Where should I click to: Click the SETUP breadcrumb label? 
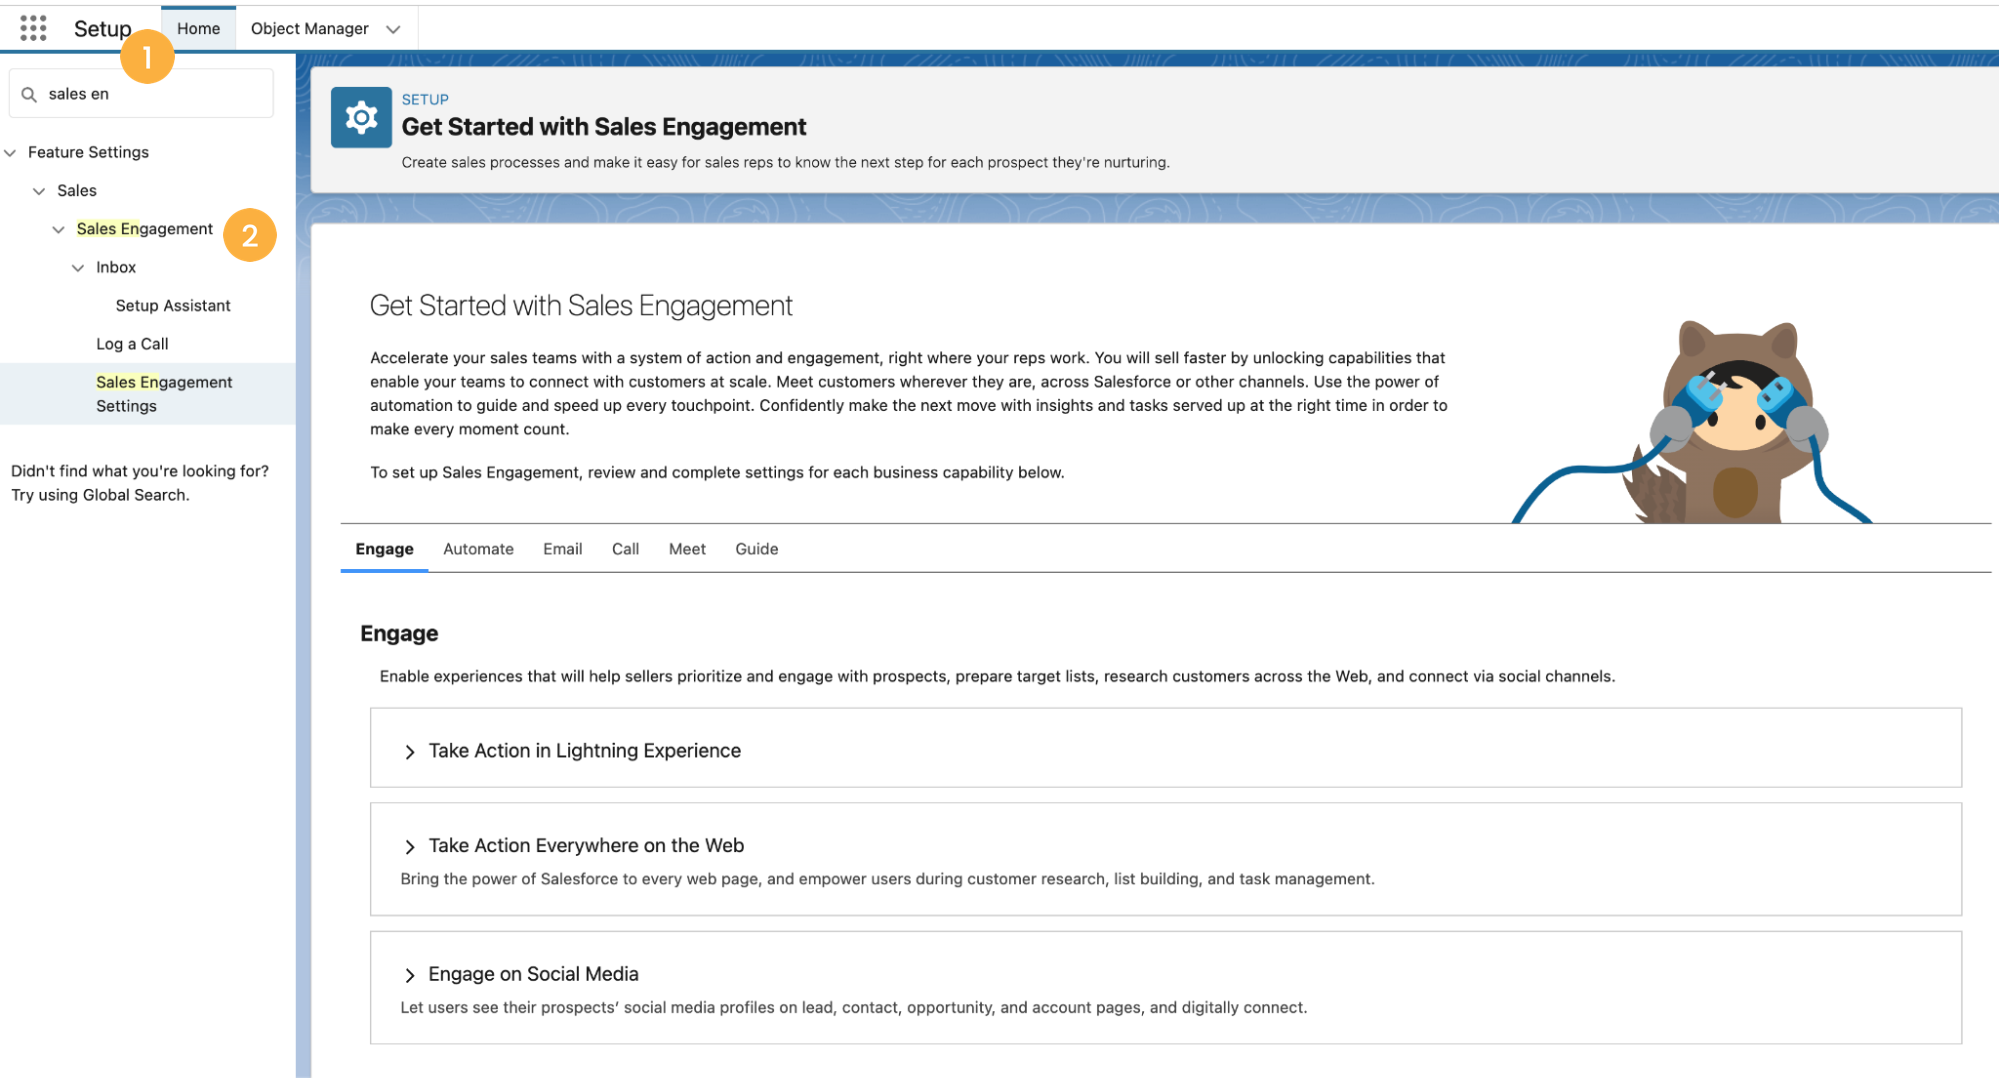425,99
